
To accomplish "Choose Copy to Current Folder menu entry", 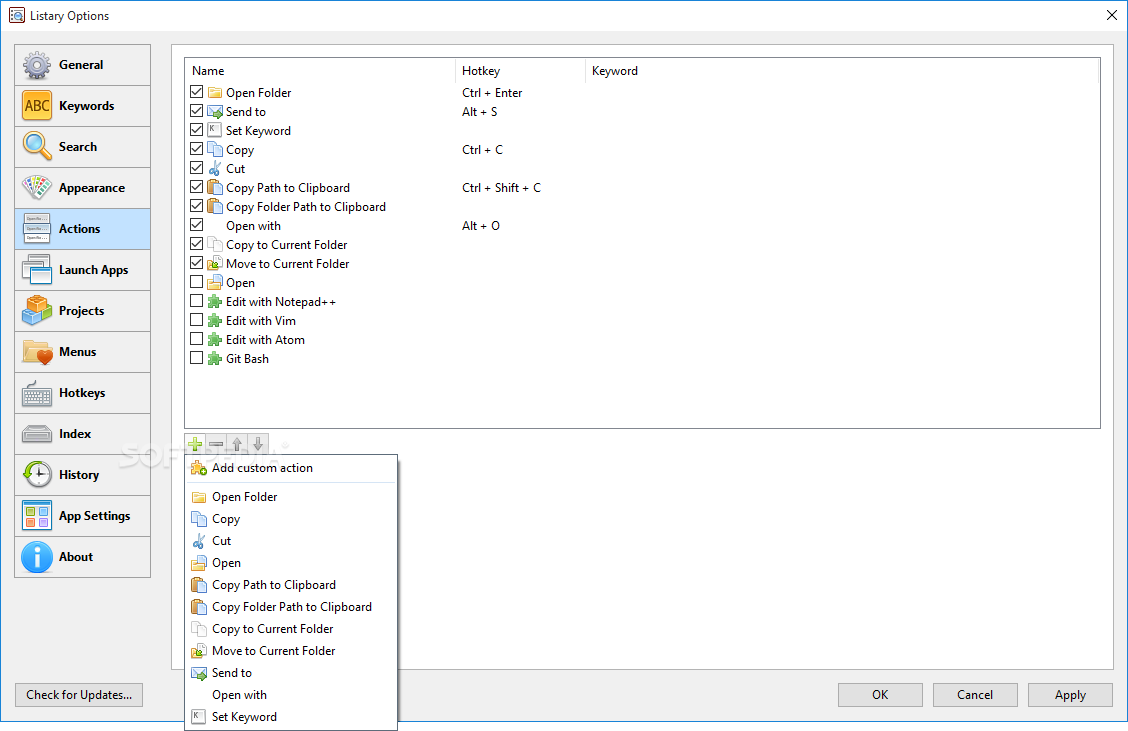I will pos(291,629).
